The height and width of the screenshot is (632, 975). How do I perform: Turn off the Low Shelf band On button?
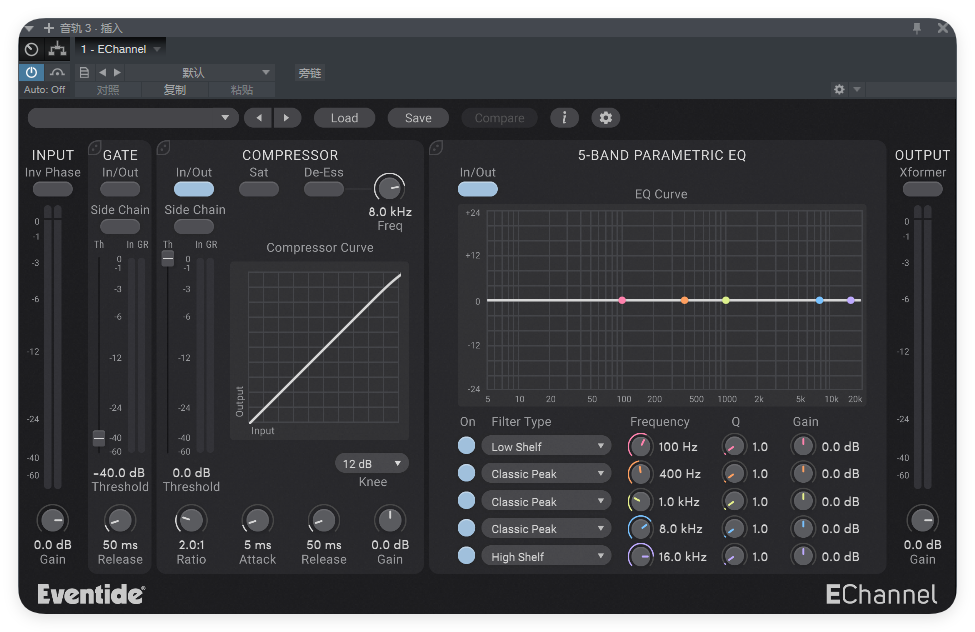tap(466, 445)
